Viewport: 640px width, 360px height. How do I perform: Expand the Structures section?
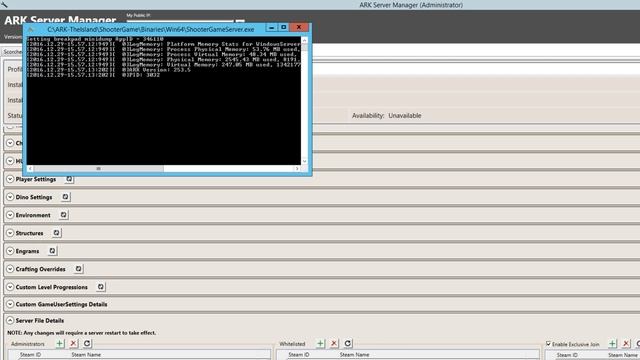(x=10, y=233)
